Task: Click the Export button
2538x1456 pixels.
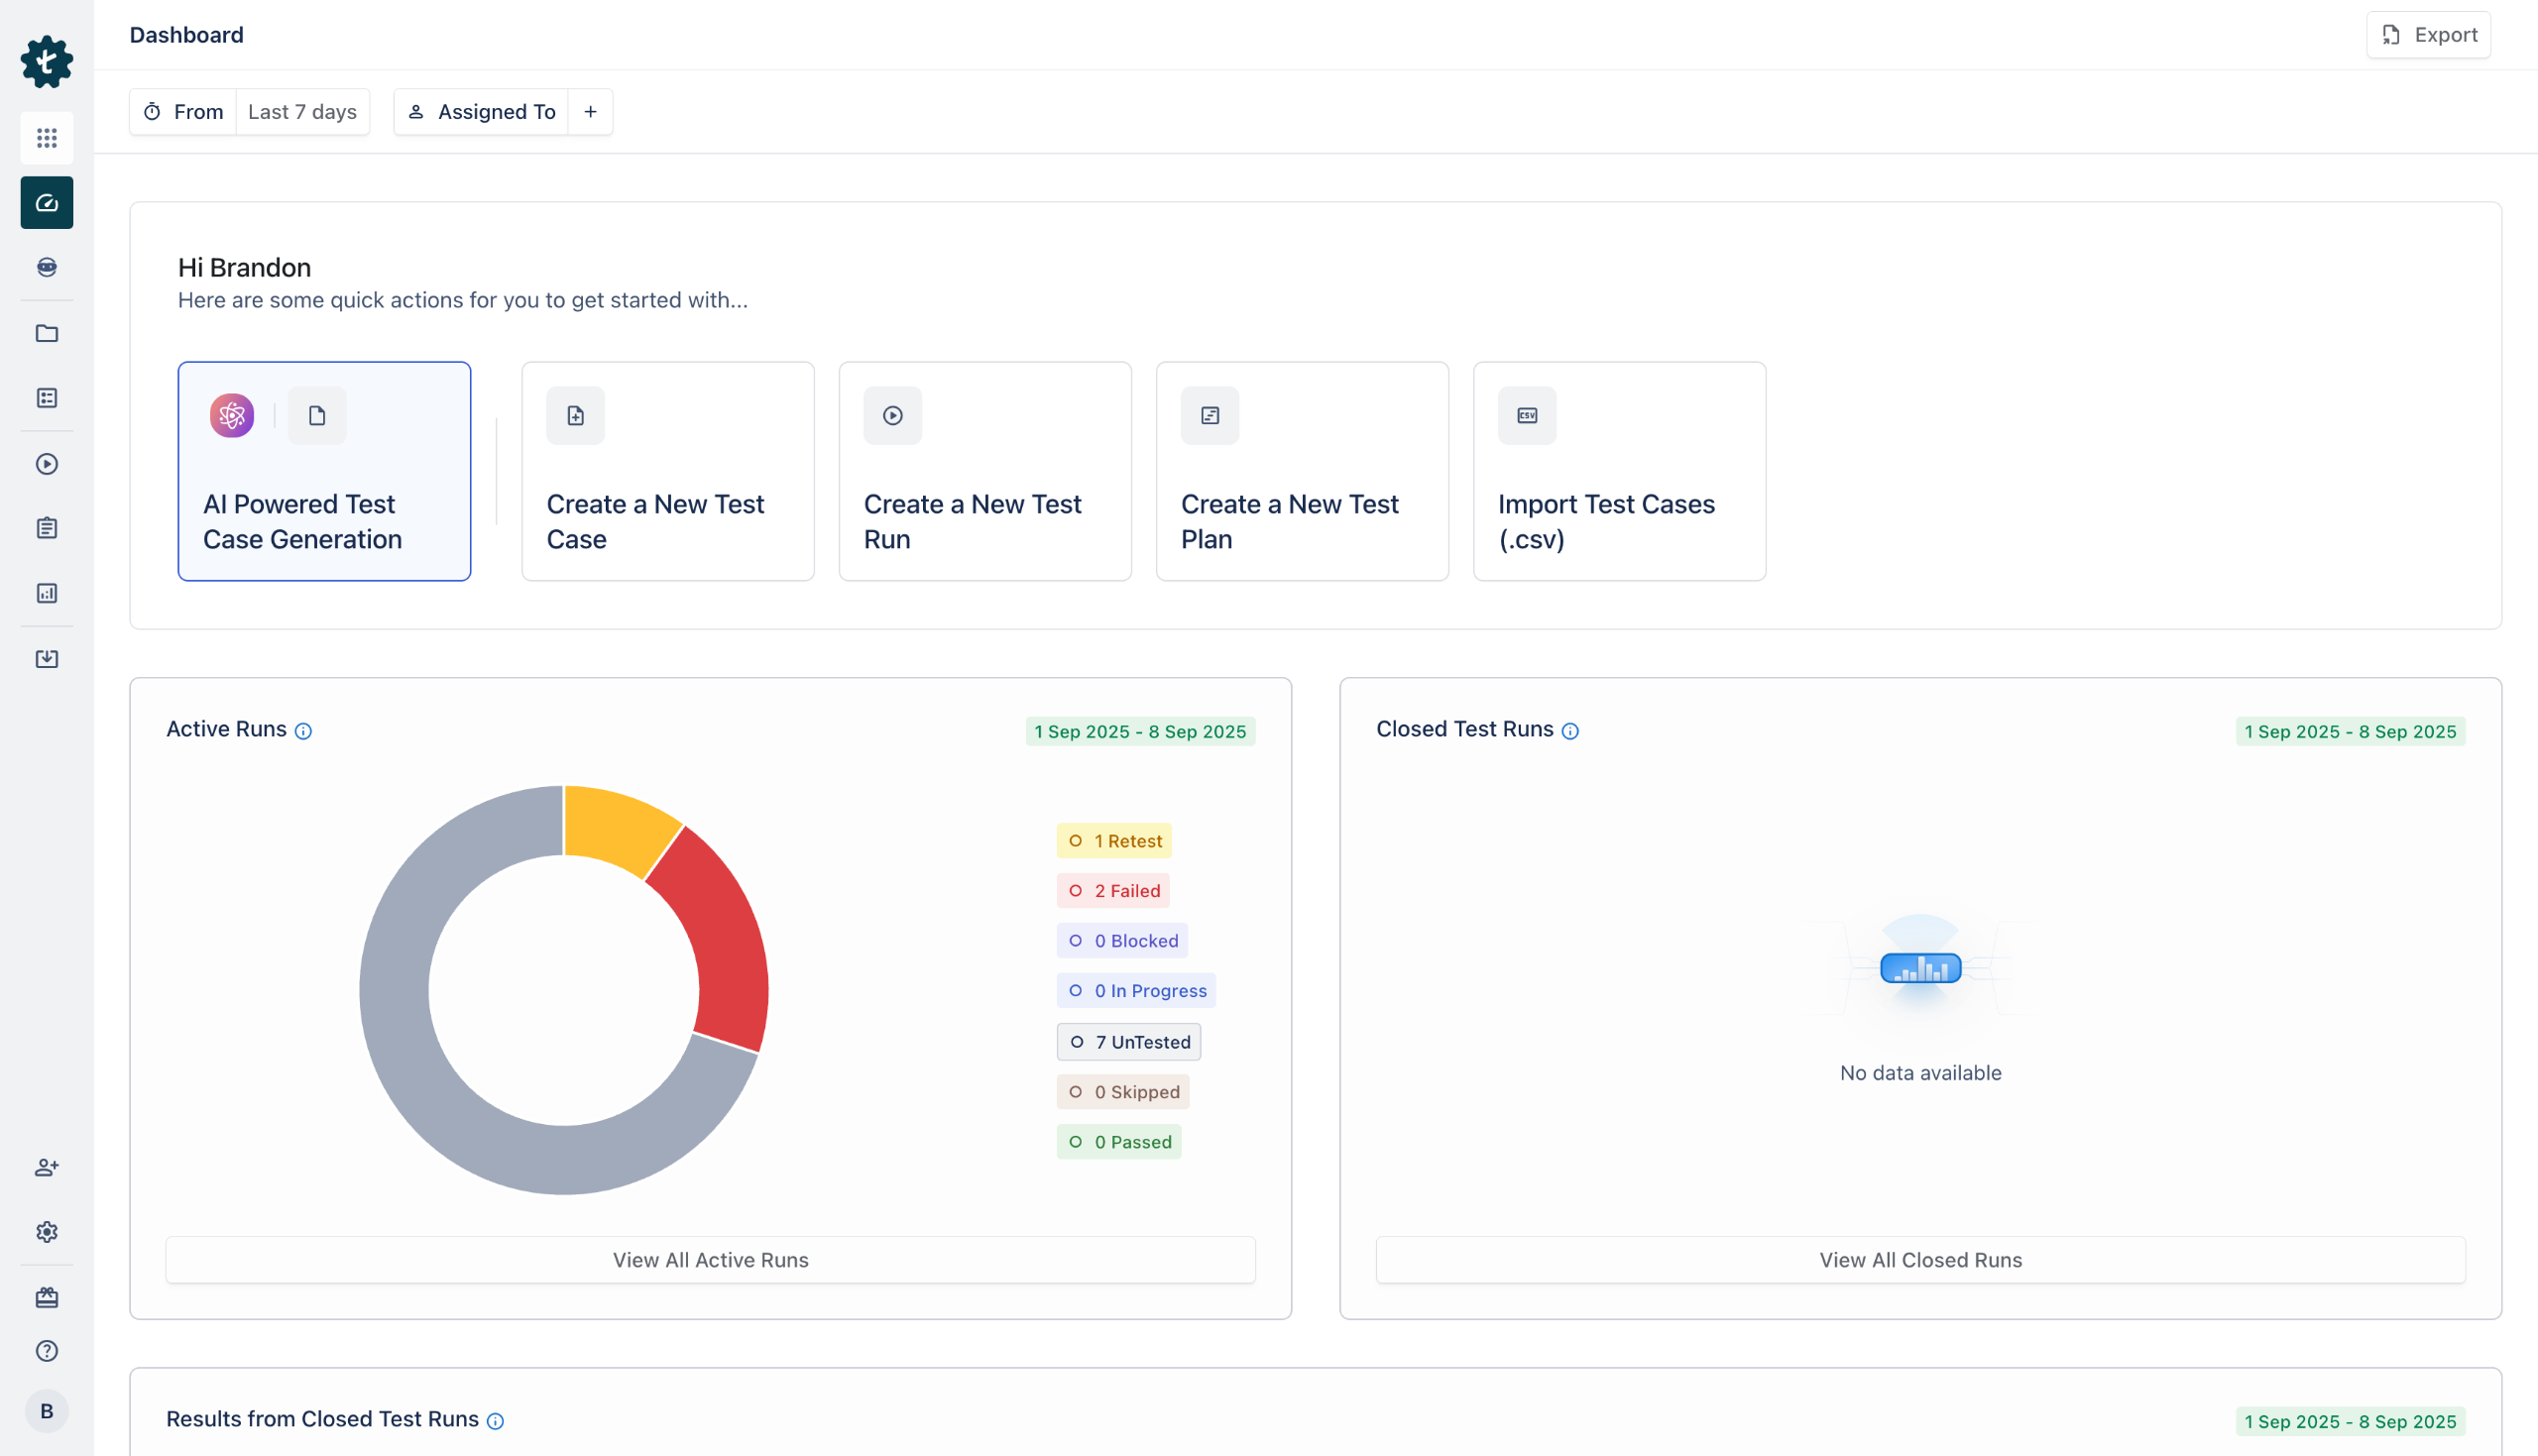Action: coord(2428,35)
